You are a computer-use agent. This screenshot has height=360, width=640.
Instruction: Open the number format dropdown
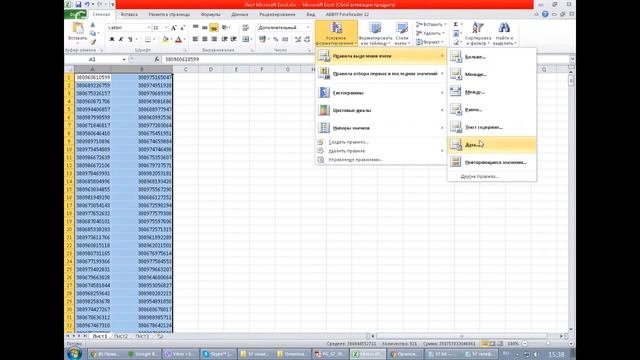point(308,27)
